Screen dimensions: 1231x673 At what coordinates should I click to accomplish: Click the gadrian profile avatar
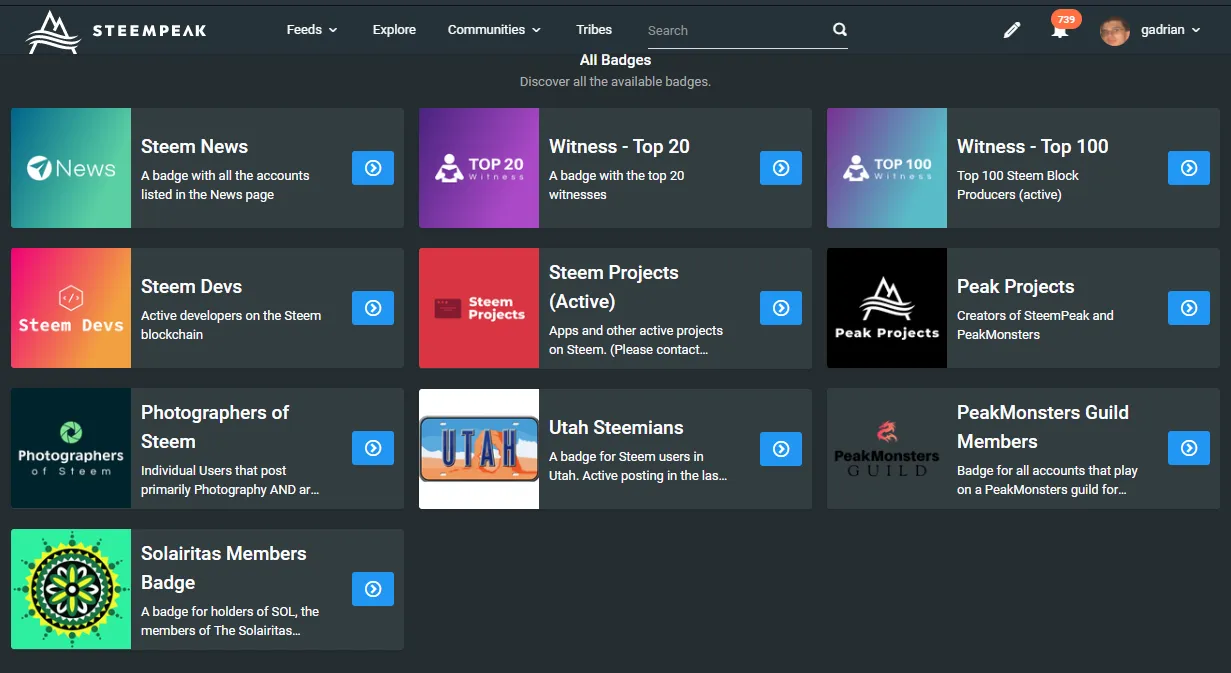[x=1115, y=30]
